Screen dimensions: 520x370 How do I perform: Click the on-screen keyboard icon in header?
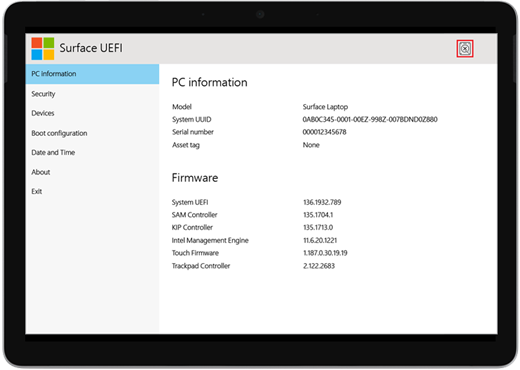[x=465, y=49]
